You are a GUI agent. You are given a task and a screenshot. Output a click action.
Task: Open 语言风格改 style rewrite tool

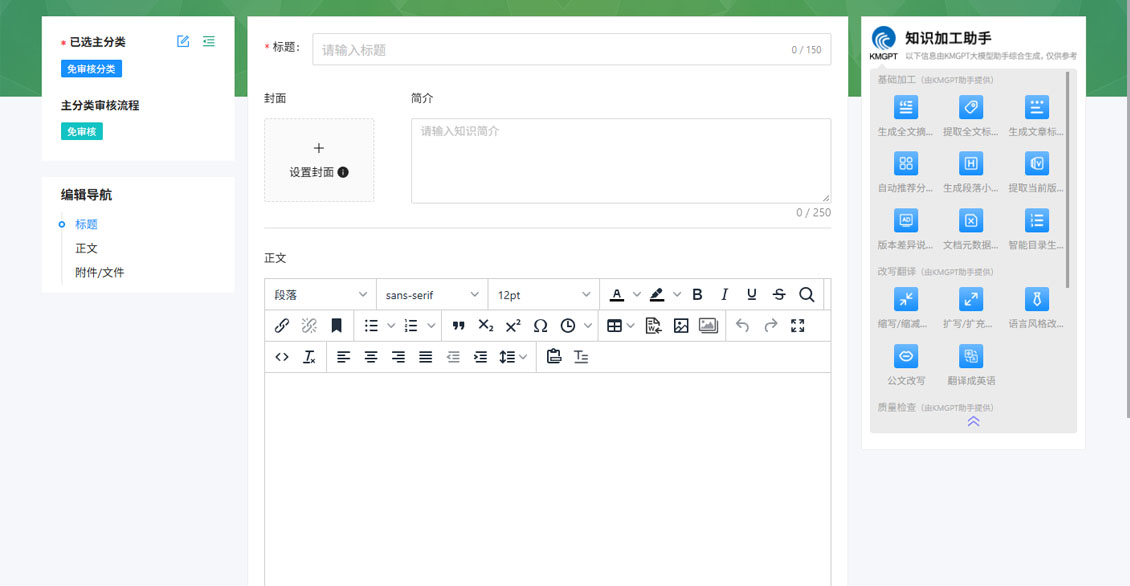click(x=1036, y=308)
